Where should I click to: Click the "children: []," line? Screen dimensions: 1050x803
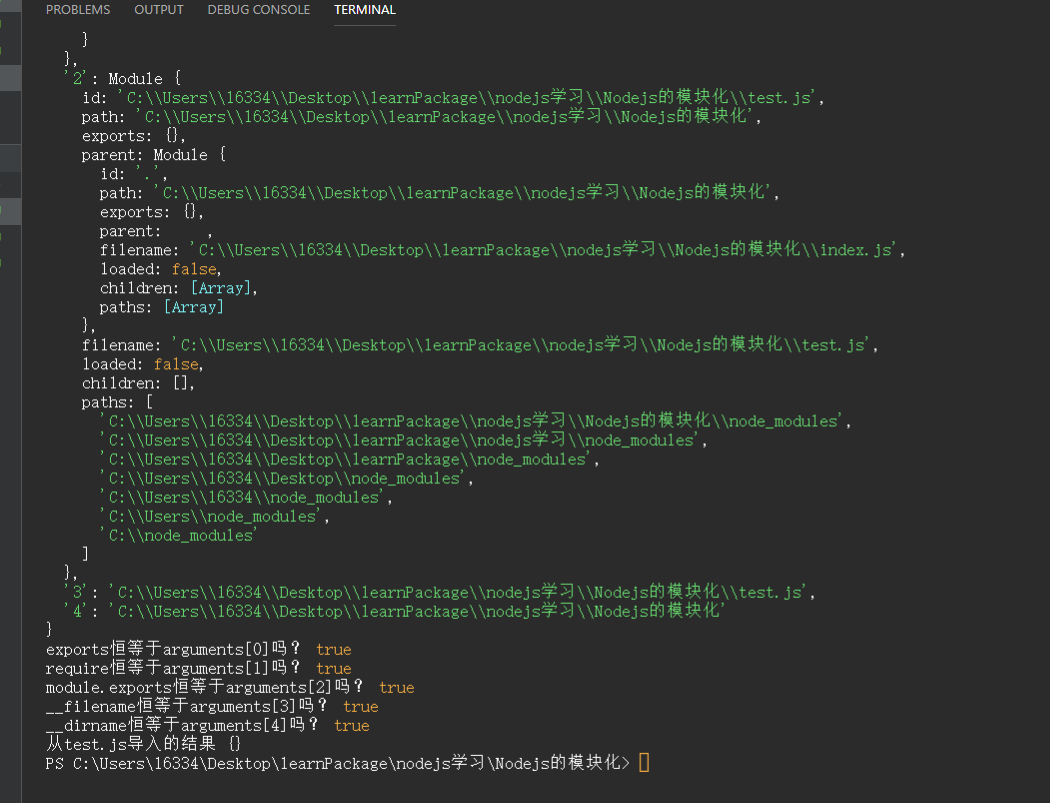pos(138,383)
